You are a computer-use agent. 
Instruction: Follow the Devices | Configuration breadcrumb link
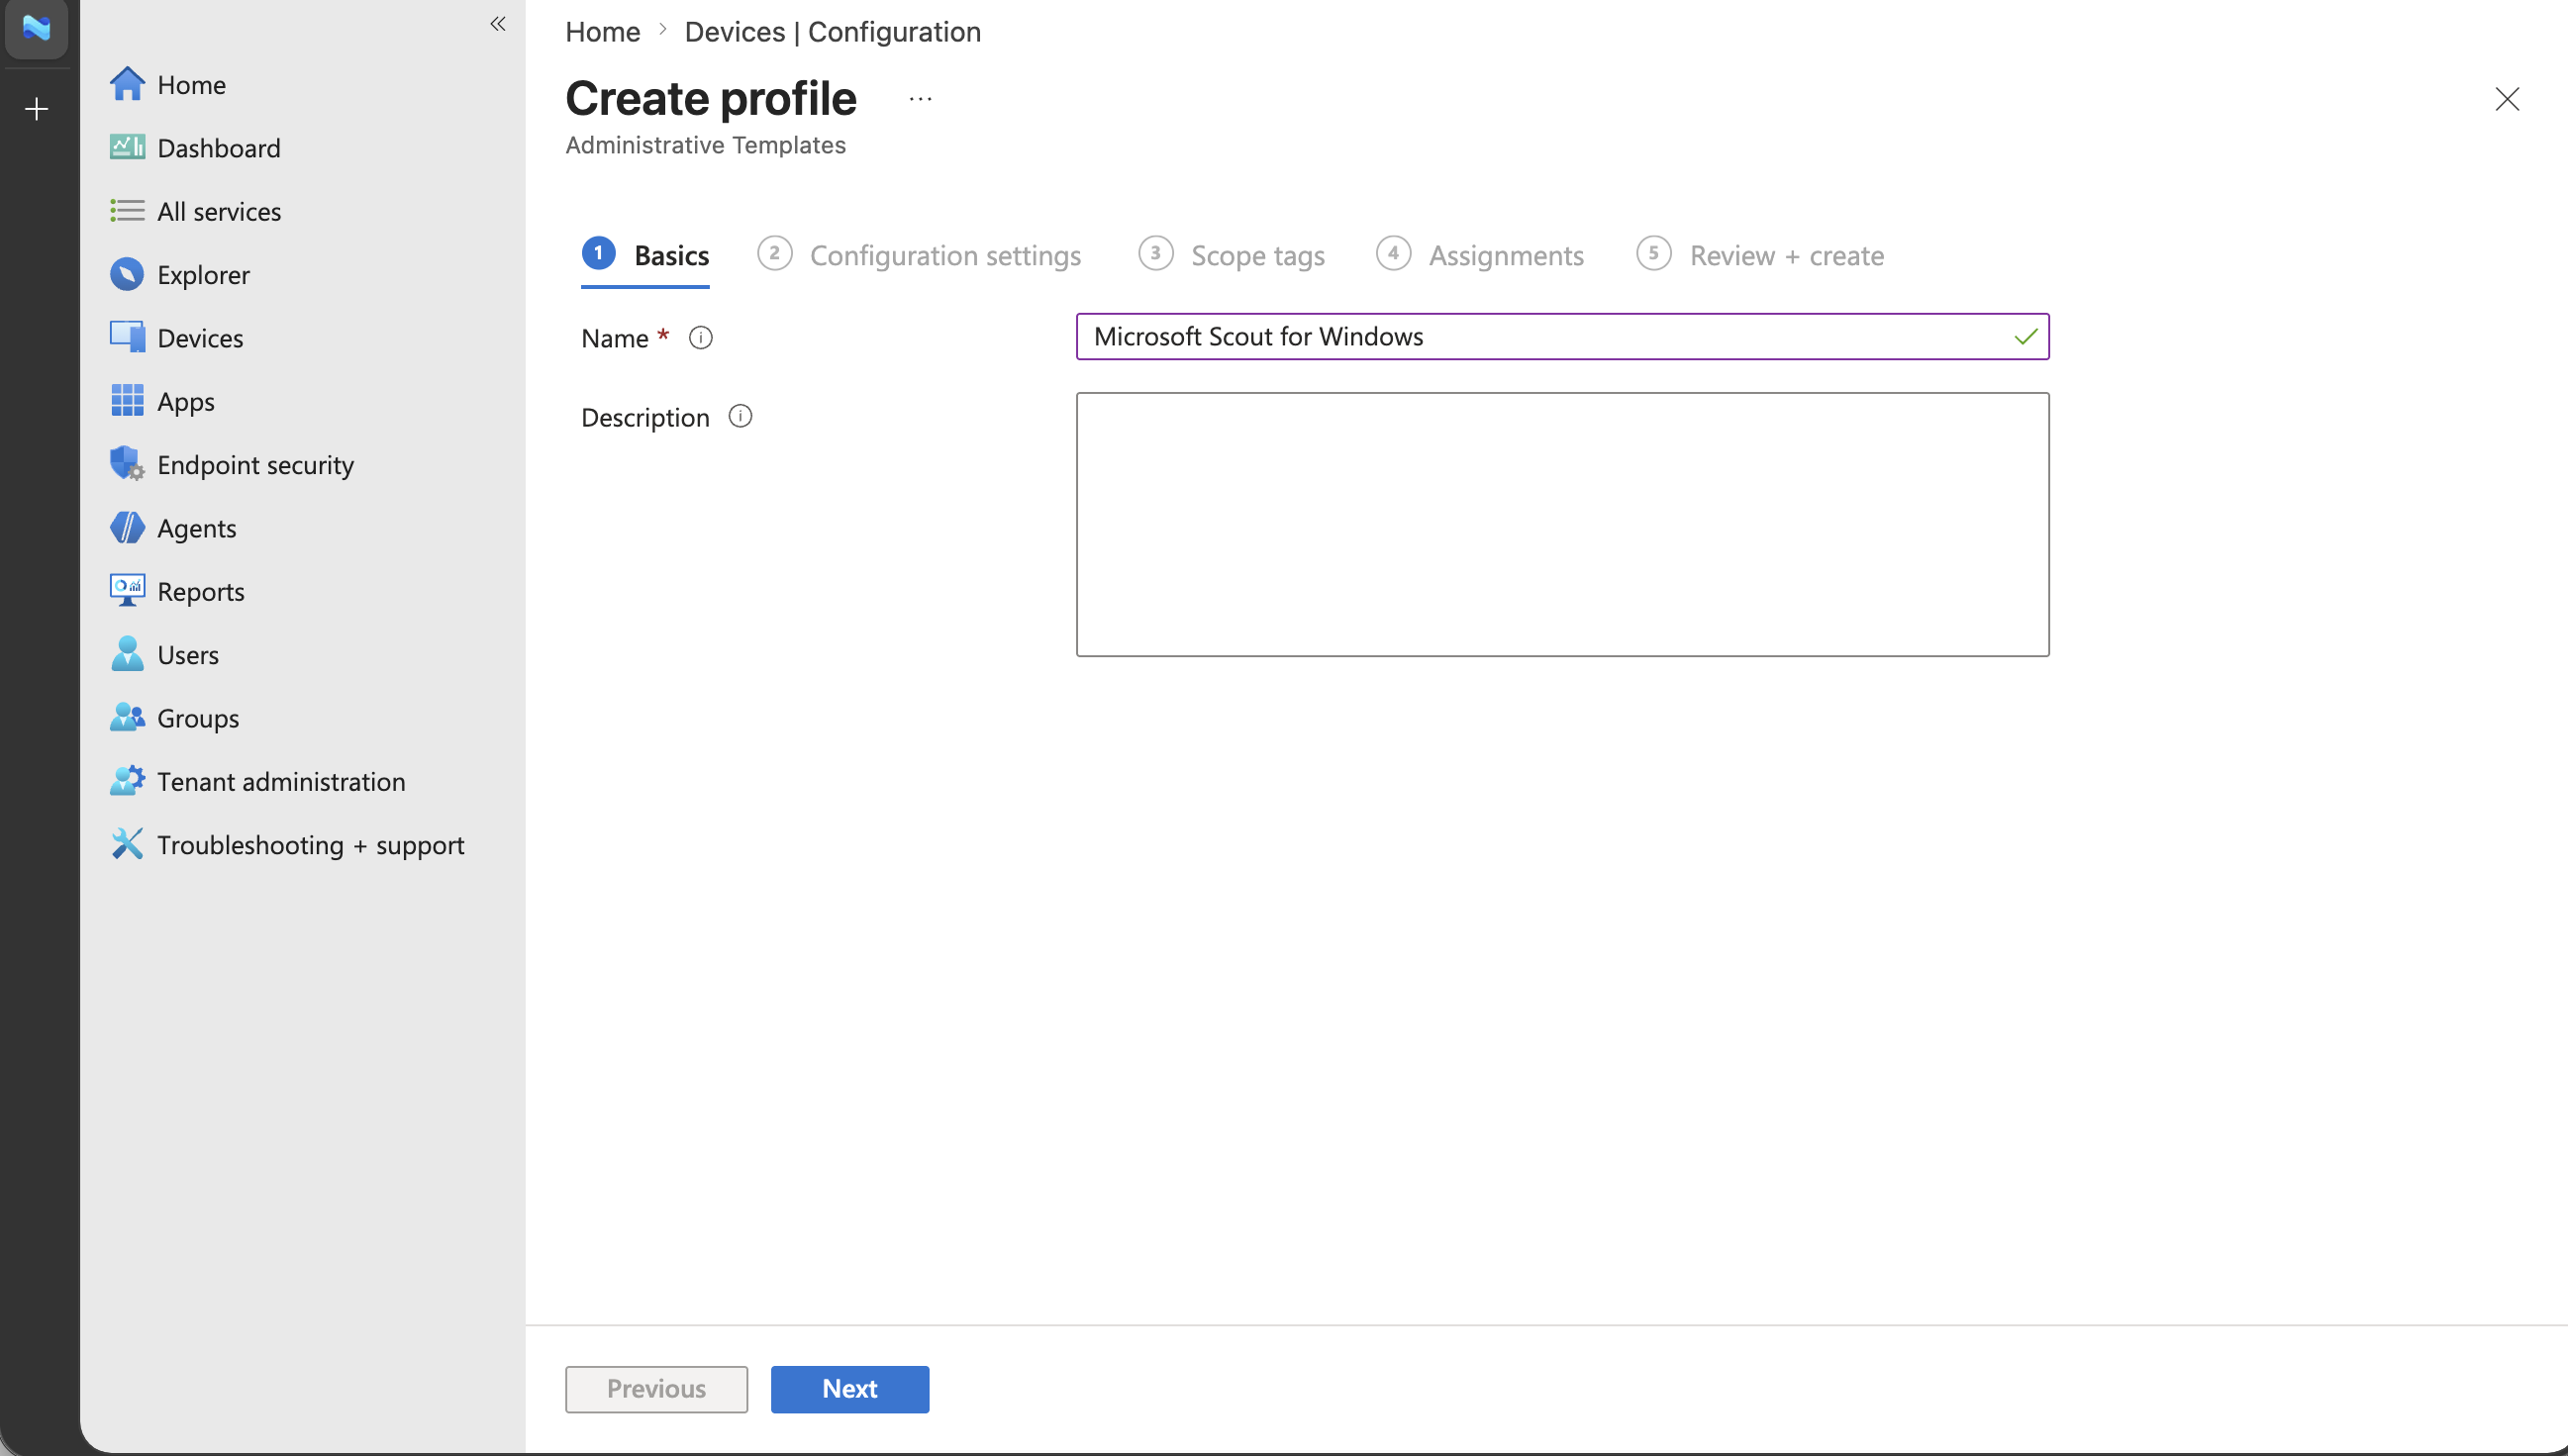pos(833,32)
